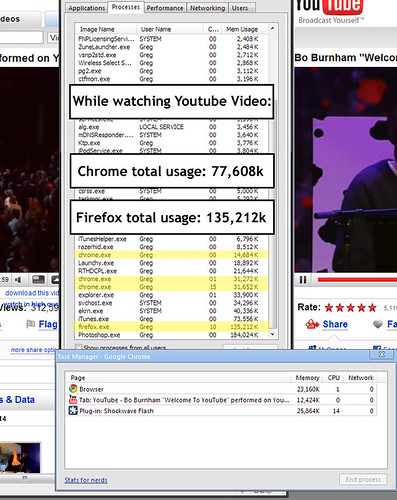Click 'more share opti' link

tap(33, 350)
